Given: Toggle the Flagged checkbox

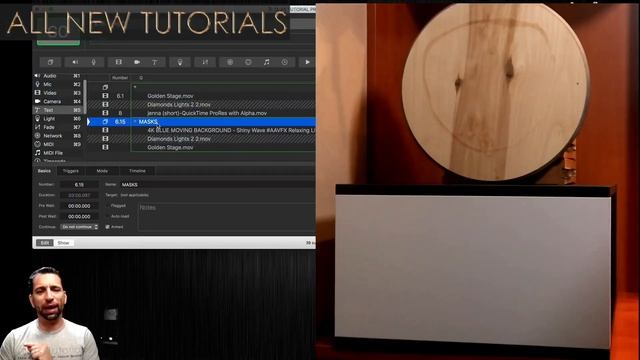Looking at the screenshot, I should [x=108, y=206].
